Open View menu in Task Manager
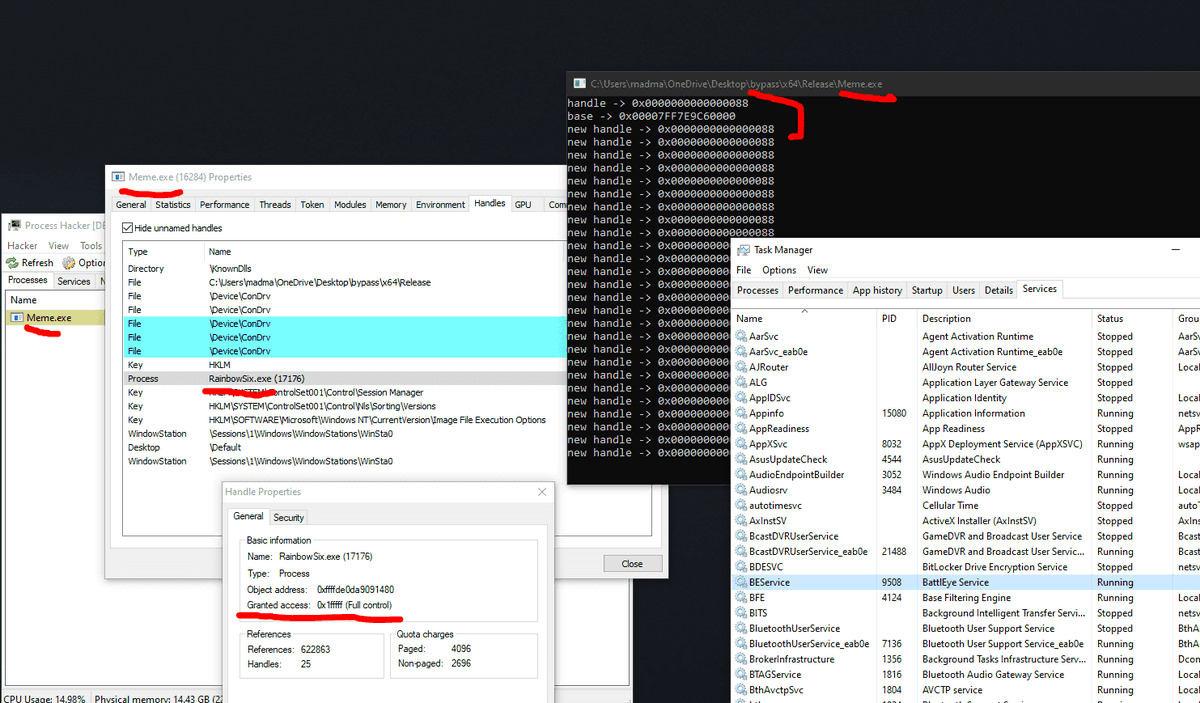The height and width of the screenshot is (703, 1200). tap(818, 270)
